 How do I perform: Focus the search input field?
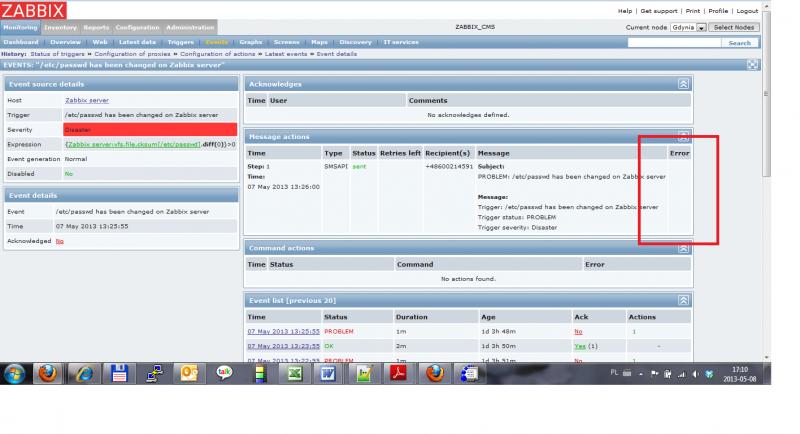click(x=674, y=43)
